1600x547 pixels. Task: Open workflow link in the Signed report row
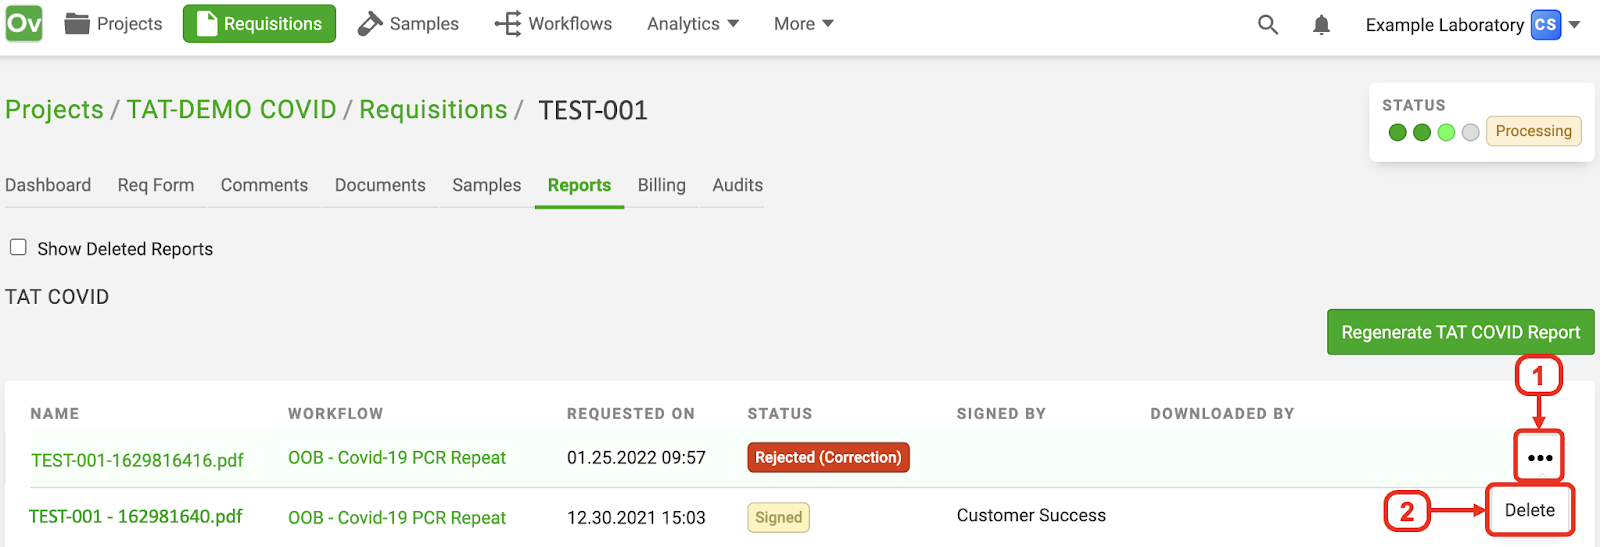pos(397,518)
